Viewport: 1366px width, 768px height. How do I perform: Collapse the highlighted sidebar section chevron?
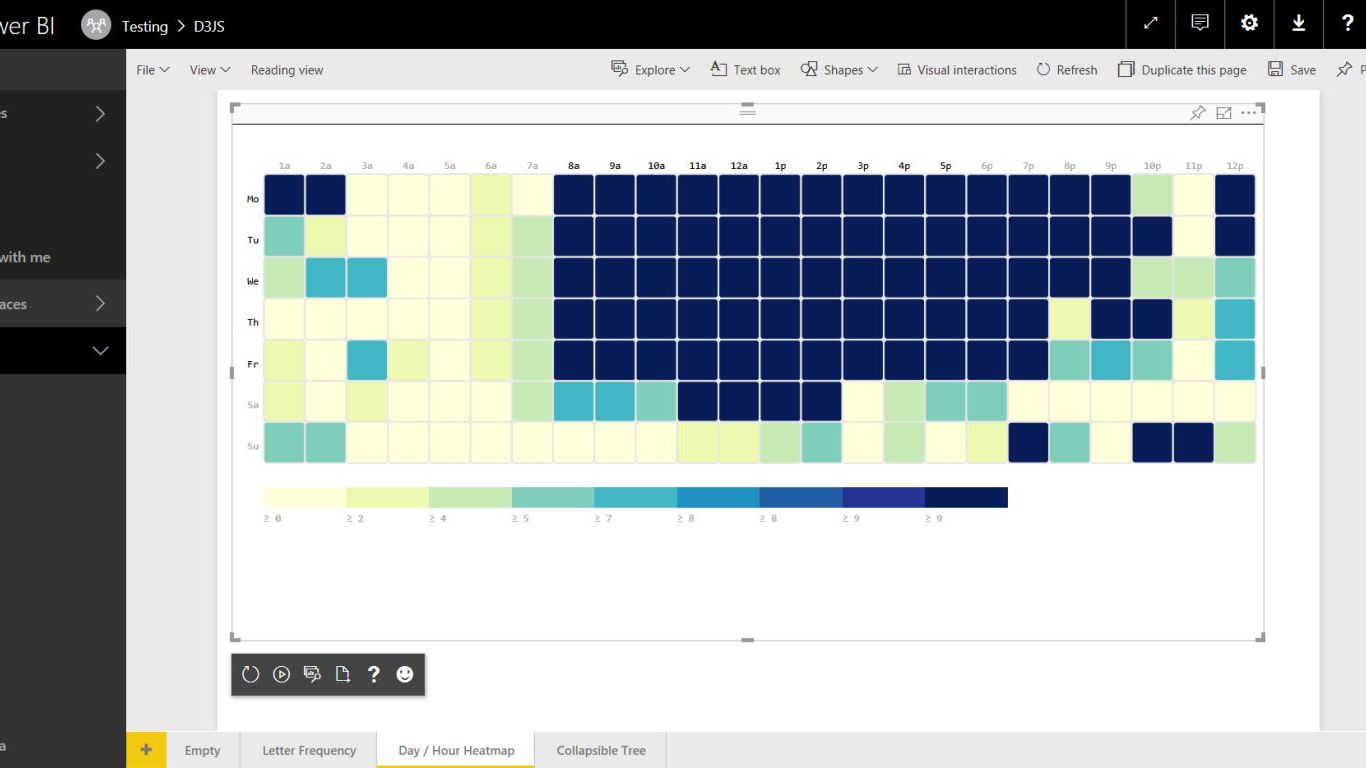pyautogui.click(x=100, y=351)
